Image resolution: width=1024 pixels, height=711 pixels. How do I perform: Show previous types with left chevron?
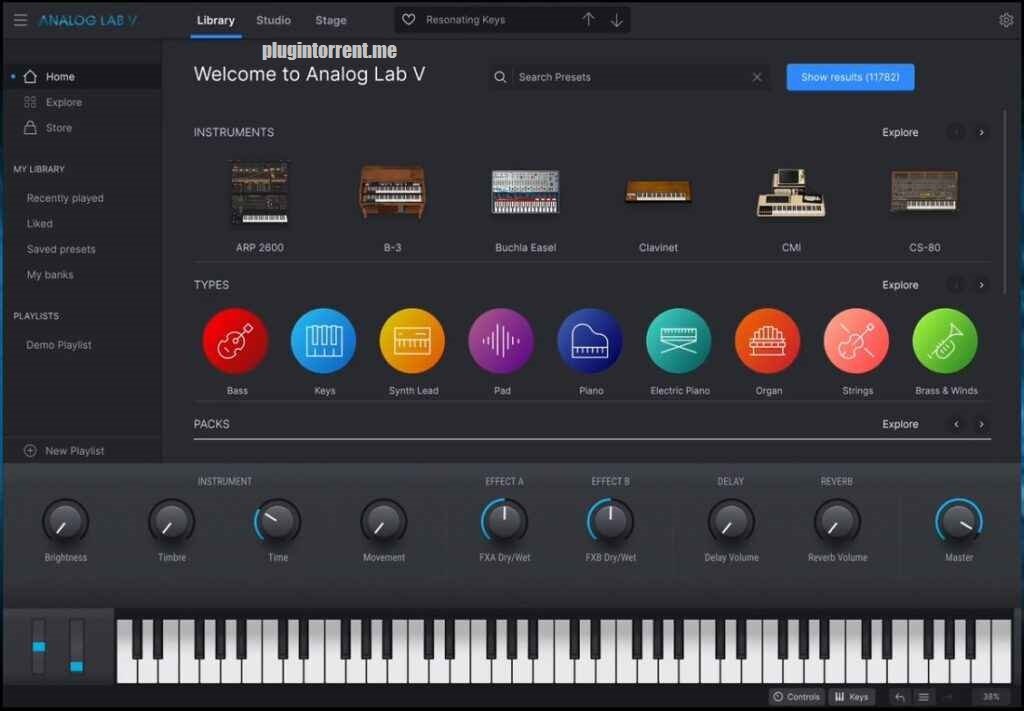point(956,285)
